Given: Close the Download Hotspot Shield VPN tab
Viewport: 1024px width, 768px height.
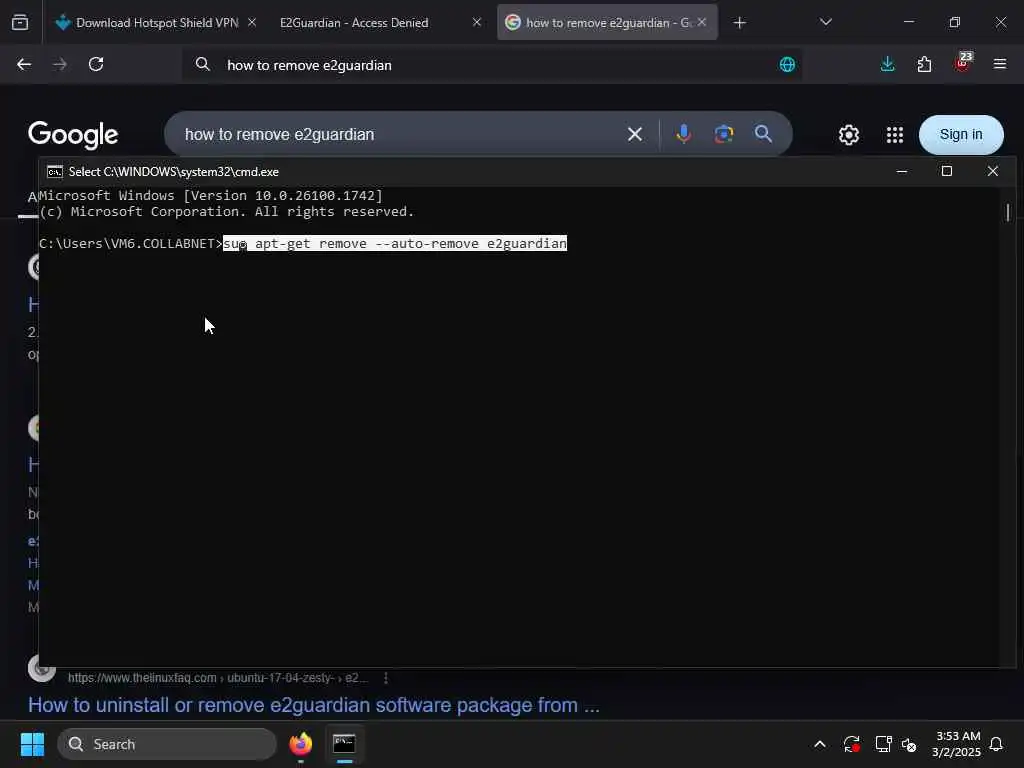Looking at the screenshot, I should point(252,22).
